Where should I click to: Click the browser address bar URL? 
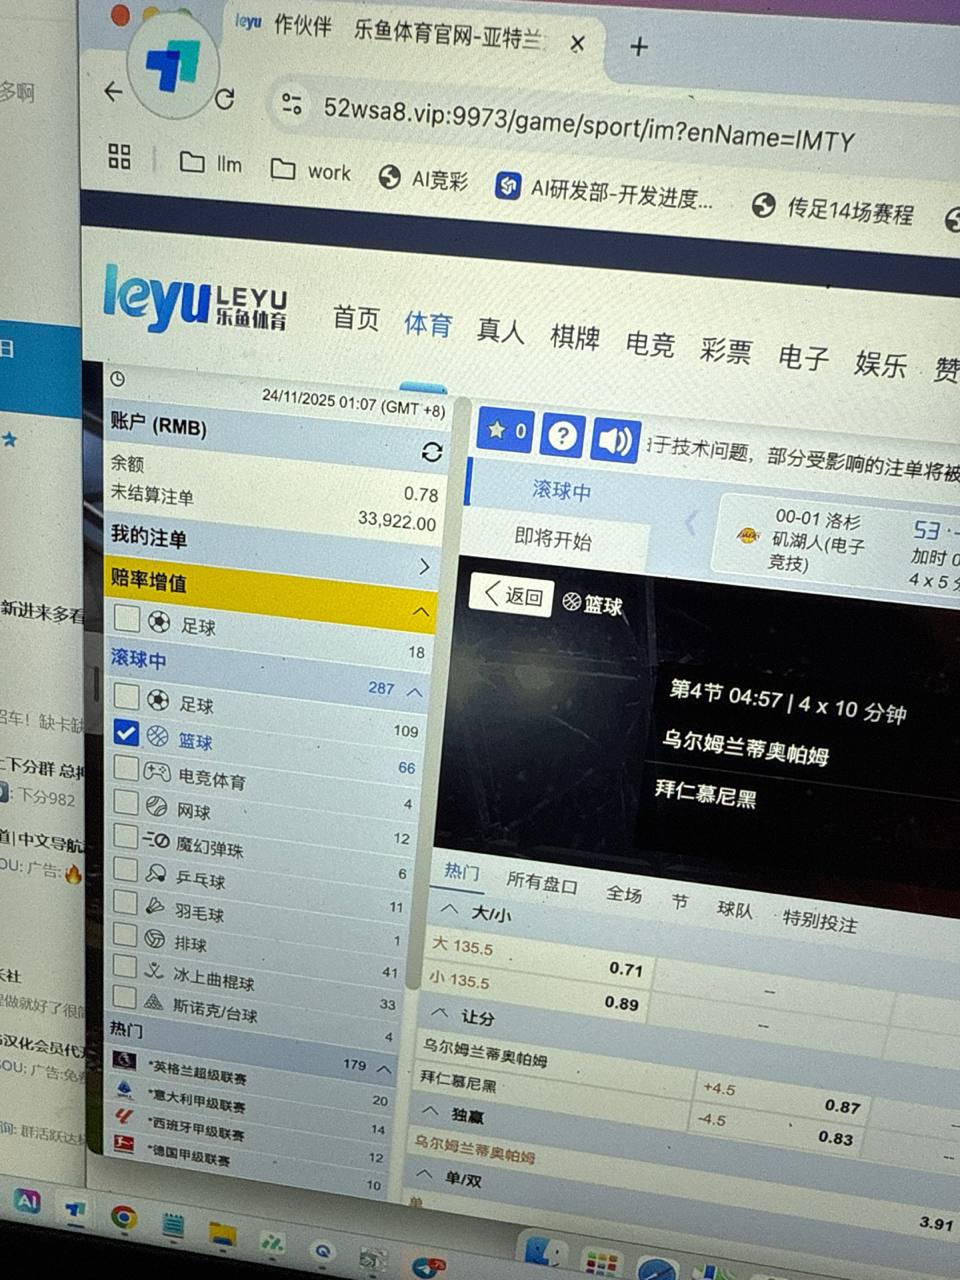pyautogui.click(x=588, y=124)
